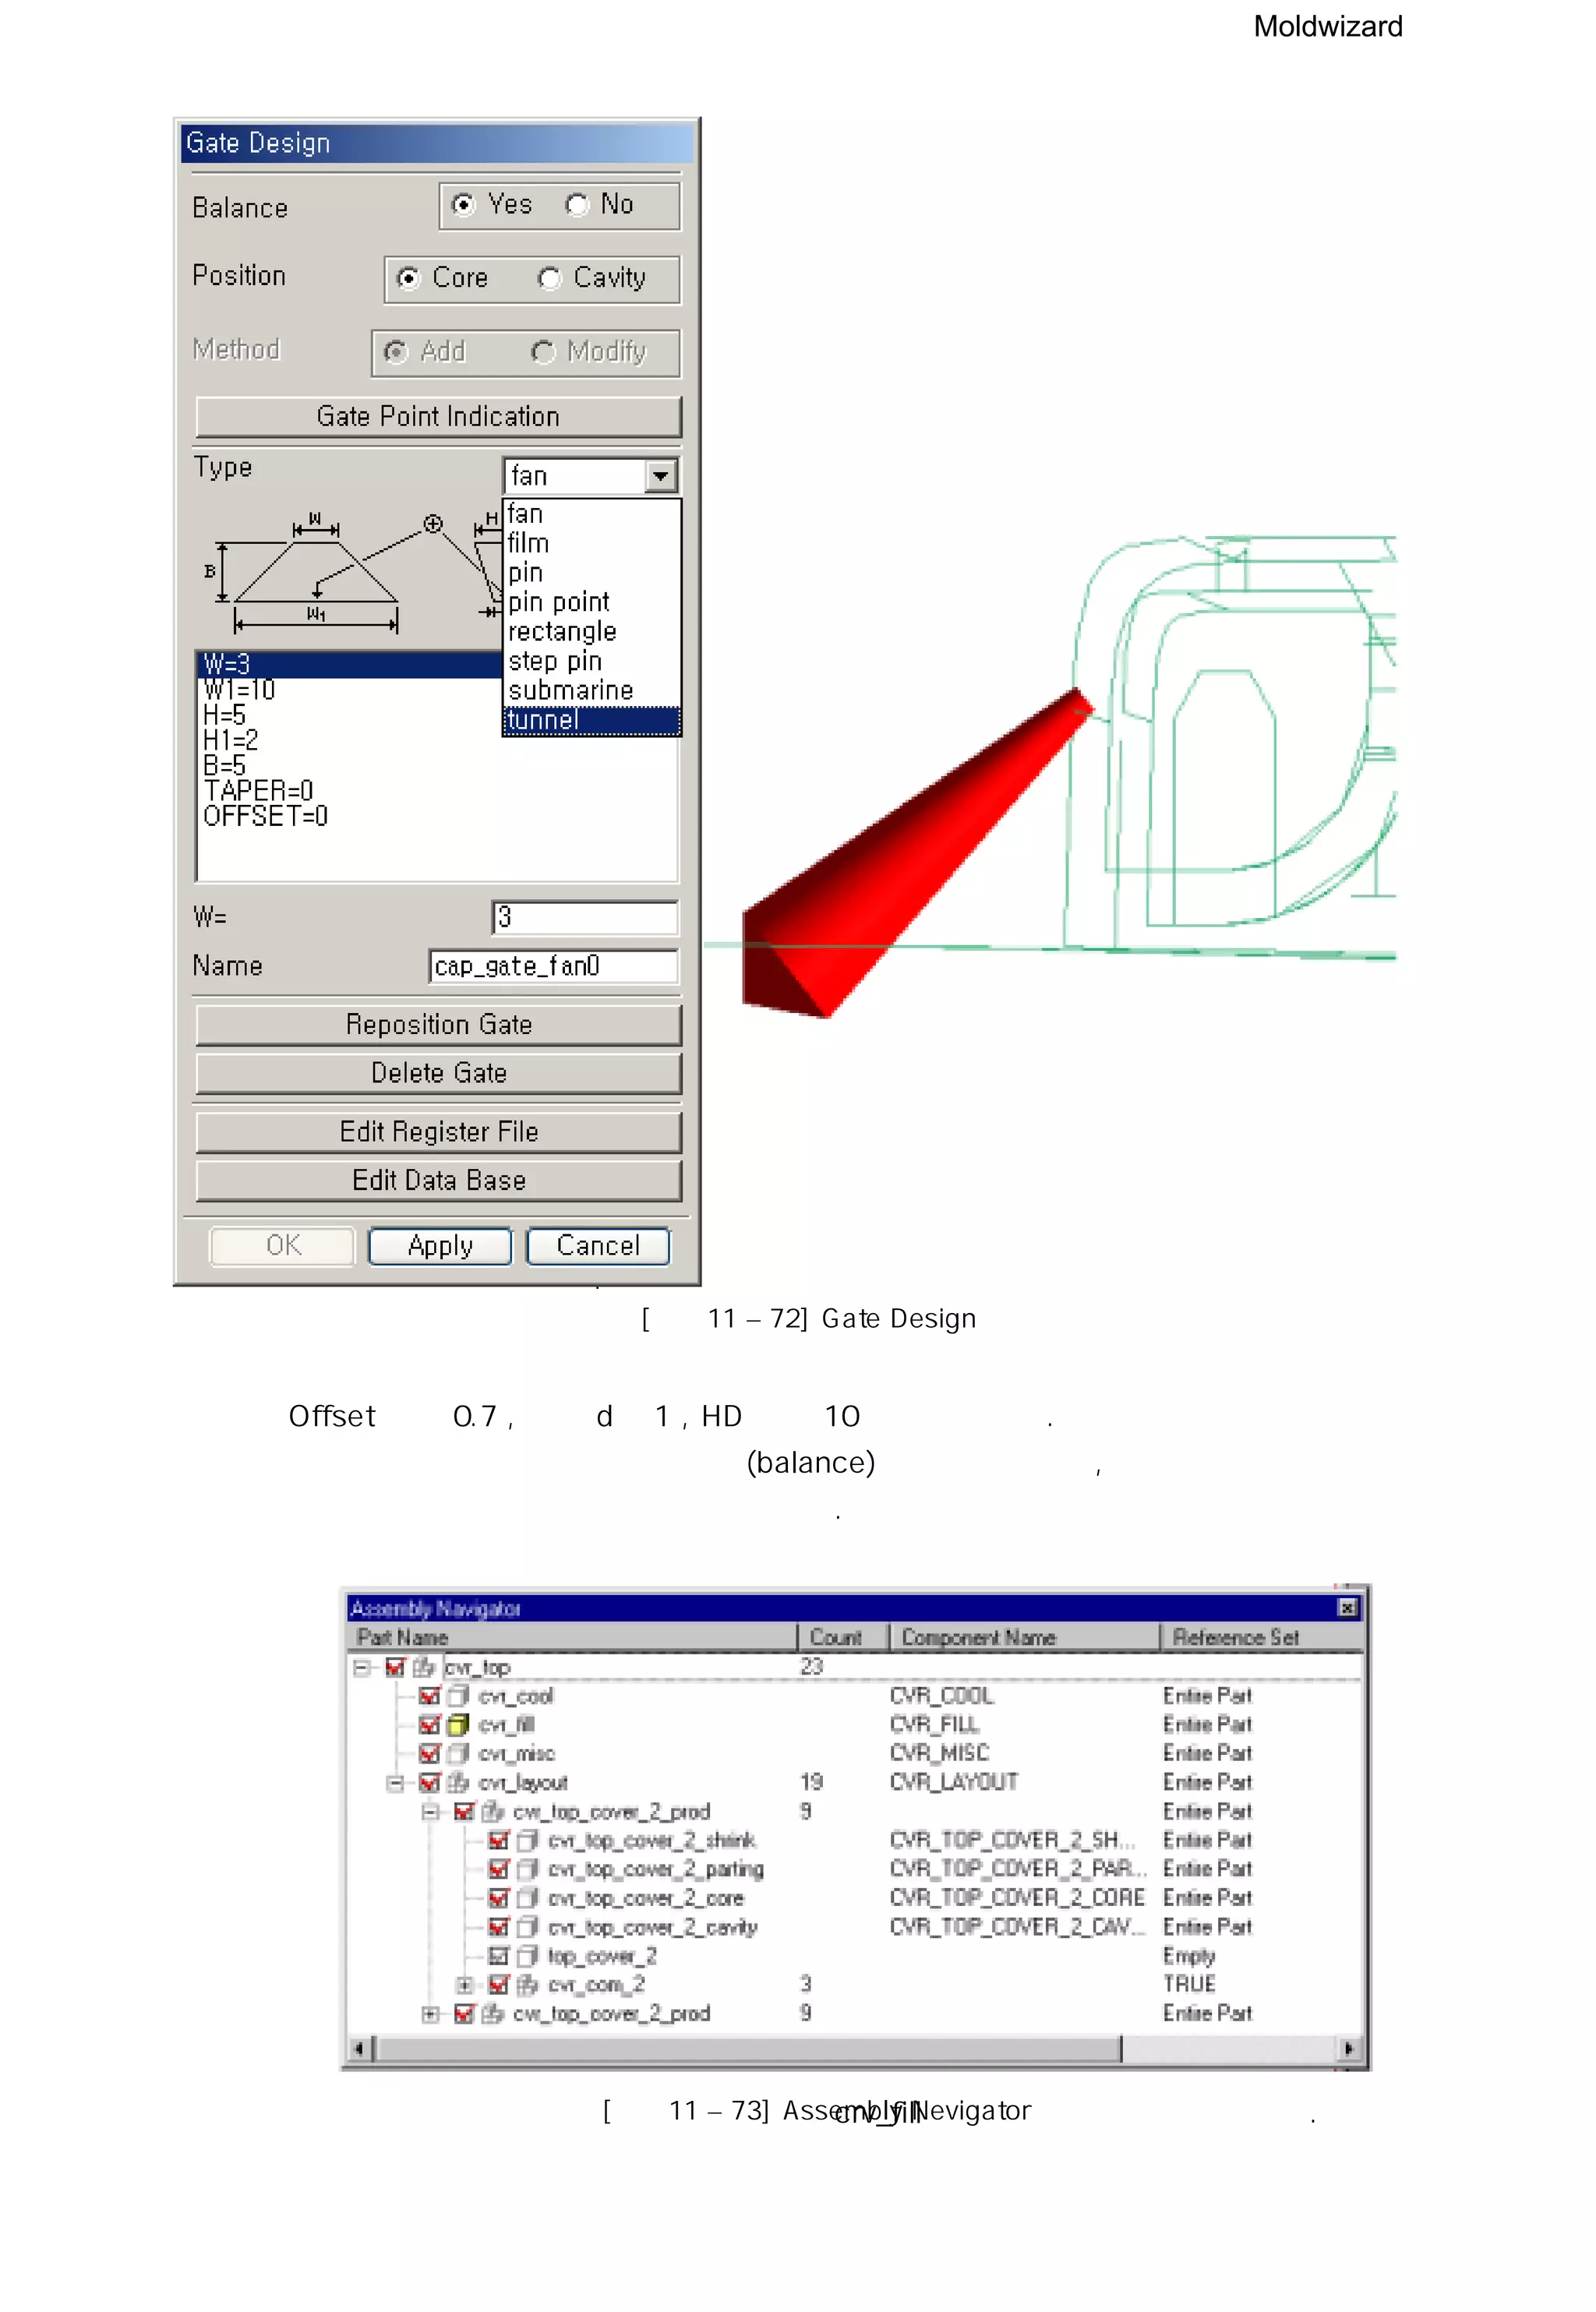Viewport: 1596px width, 2312px height.
Task: Select H=5 parameter row
Action: [x=224, y=715]
